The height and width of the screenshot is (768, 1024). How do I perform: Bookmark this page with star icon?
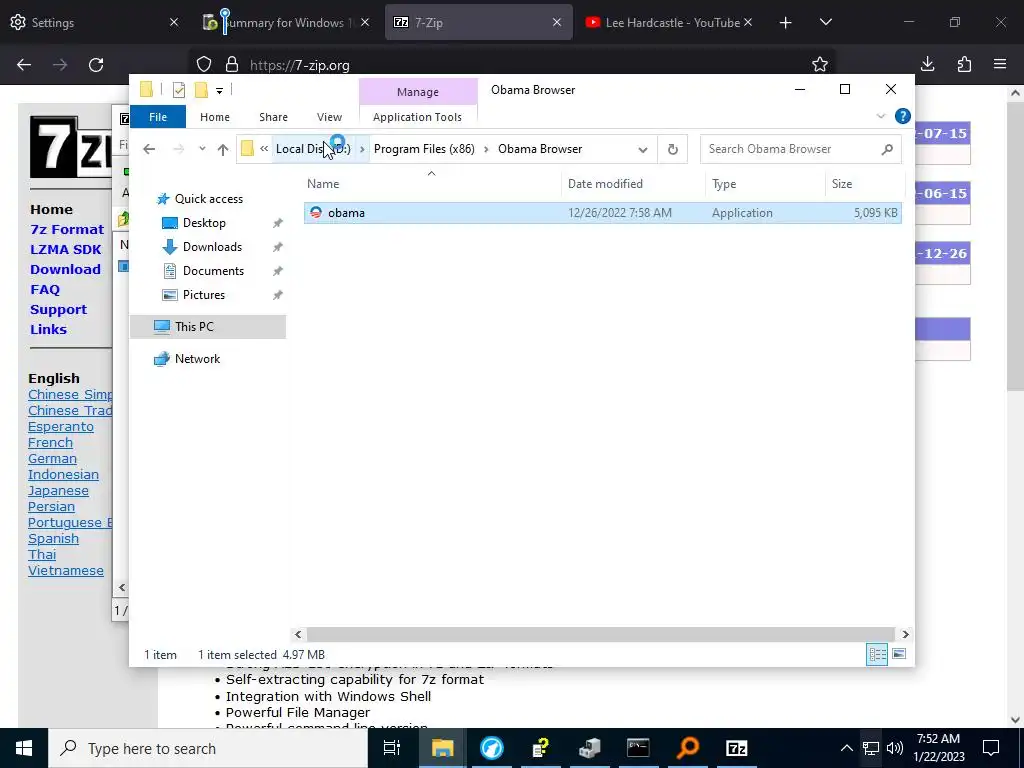click(820, 64)
